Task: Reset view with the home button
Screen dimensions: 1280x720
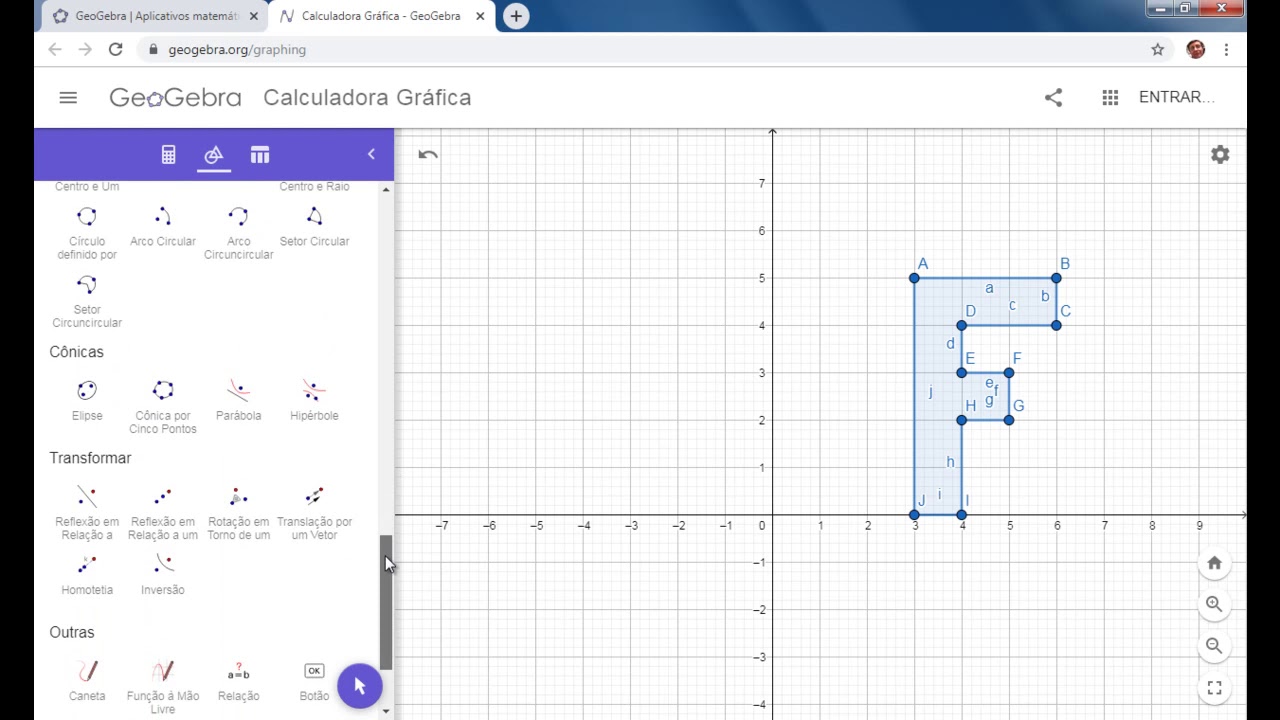Action: click(1214, 563)
